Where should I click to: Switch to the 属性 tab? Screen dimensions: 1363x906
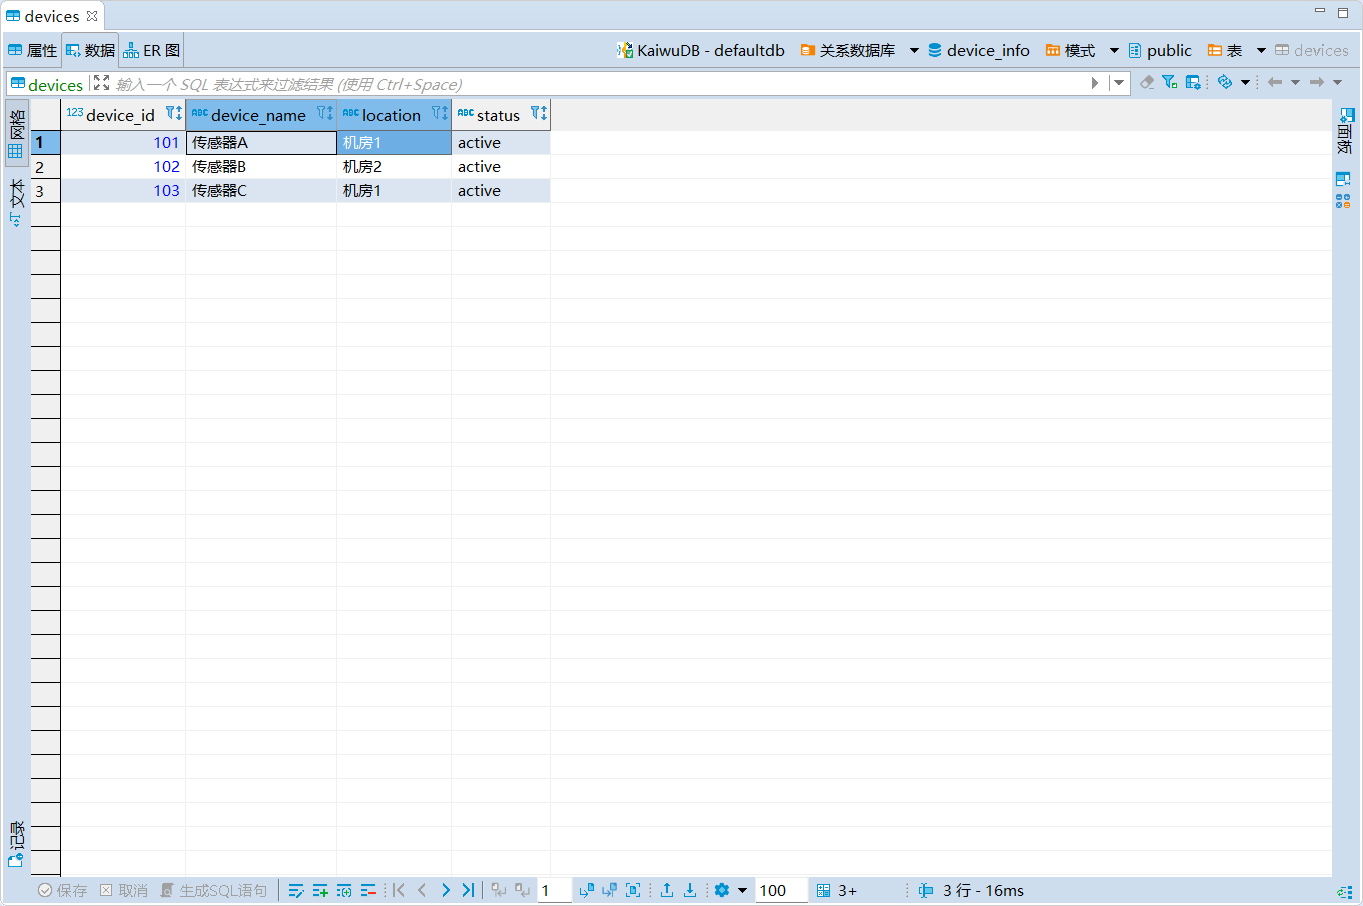(x=33, y=50)
